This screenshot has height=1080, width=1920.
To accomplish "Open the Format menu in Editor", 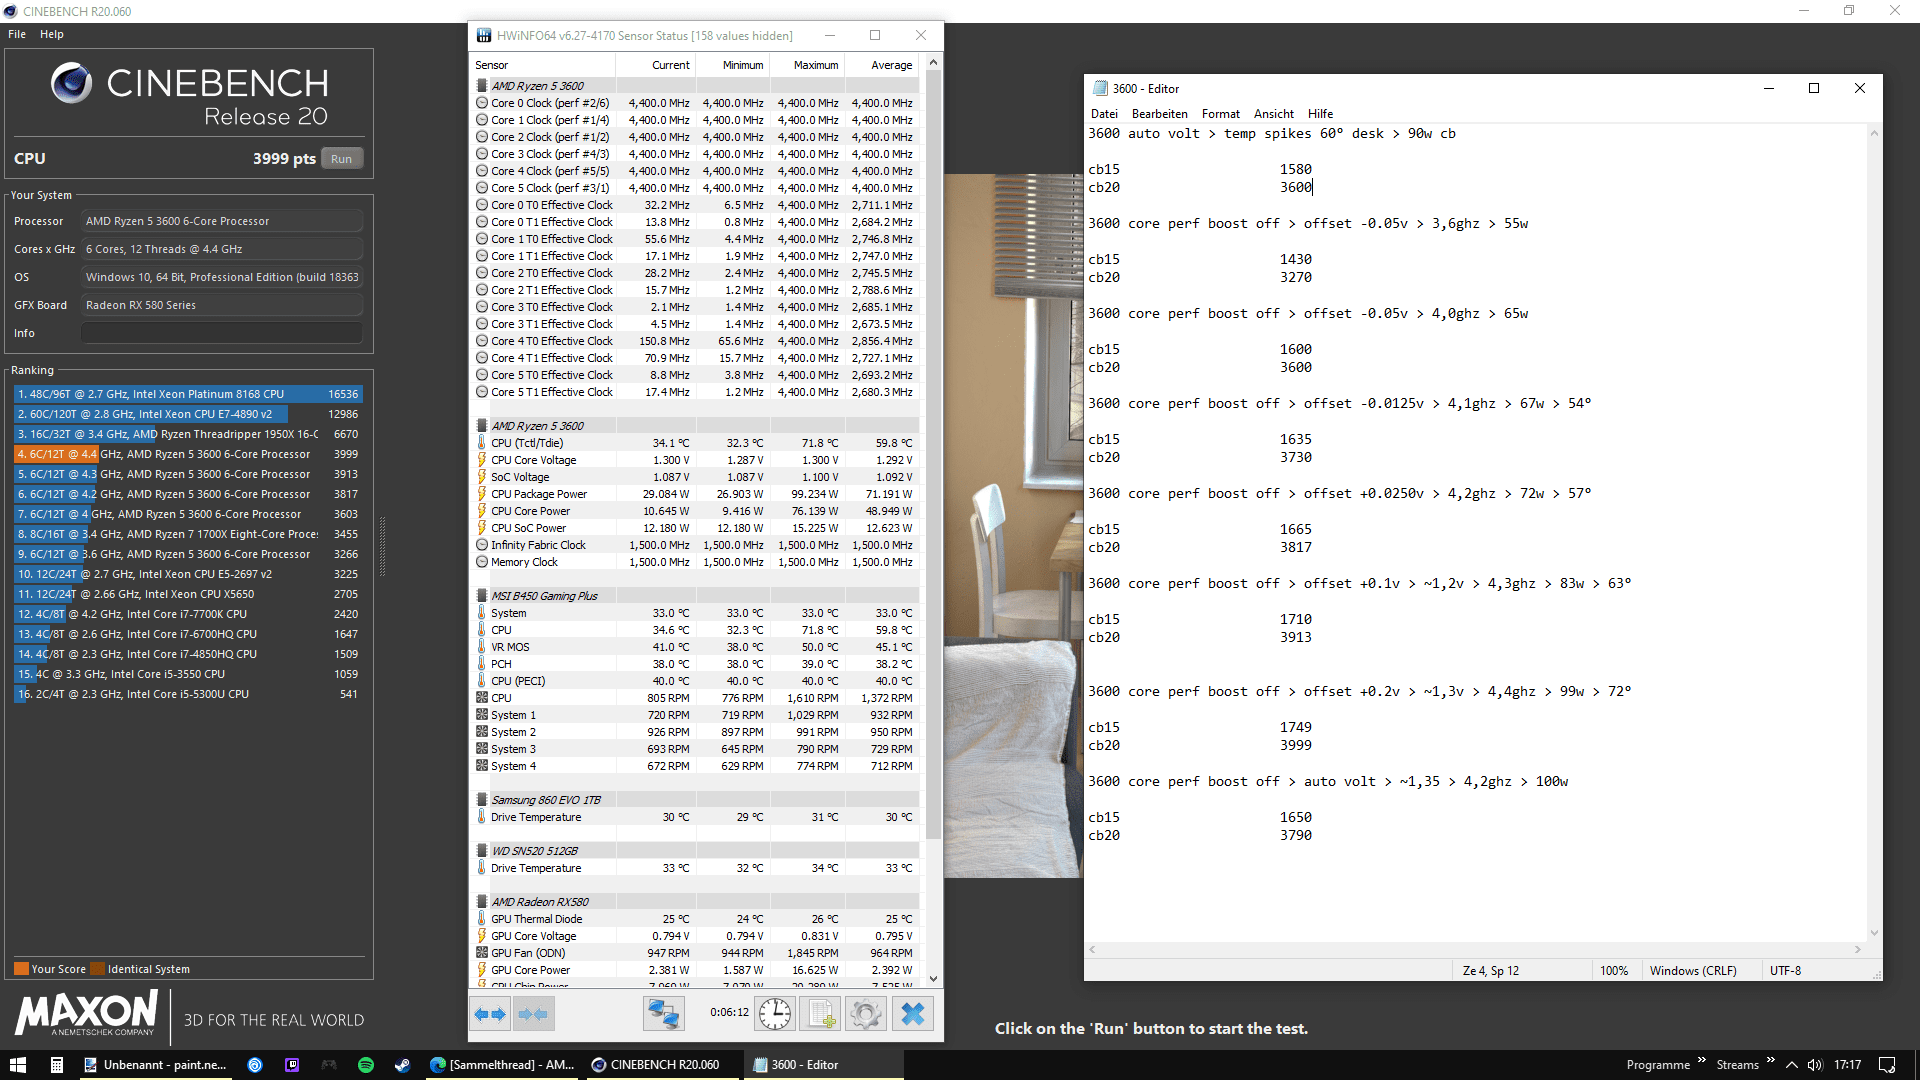I will [1220, 114].
